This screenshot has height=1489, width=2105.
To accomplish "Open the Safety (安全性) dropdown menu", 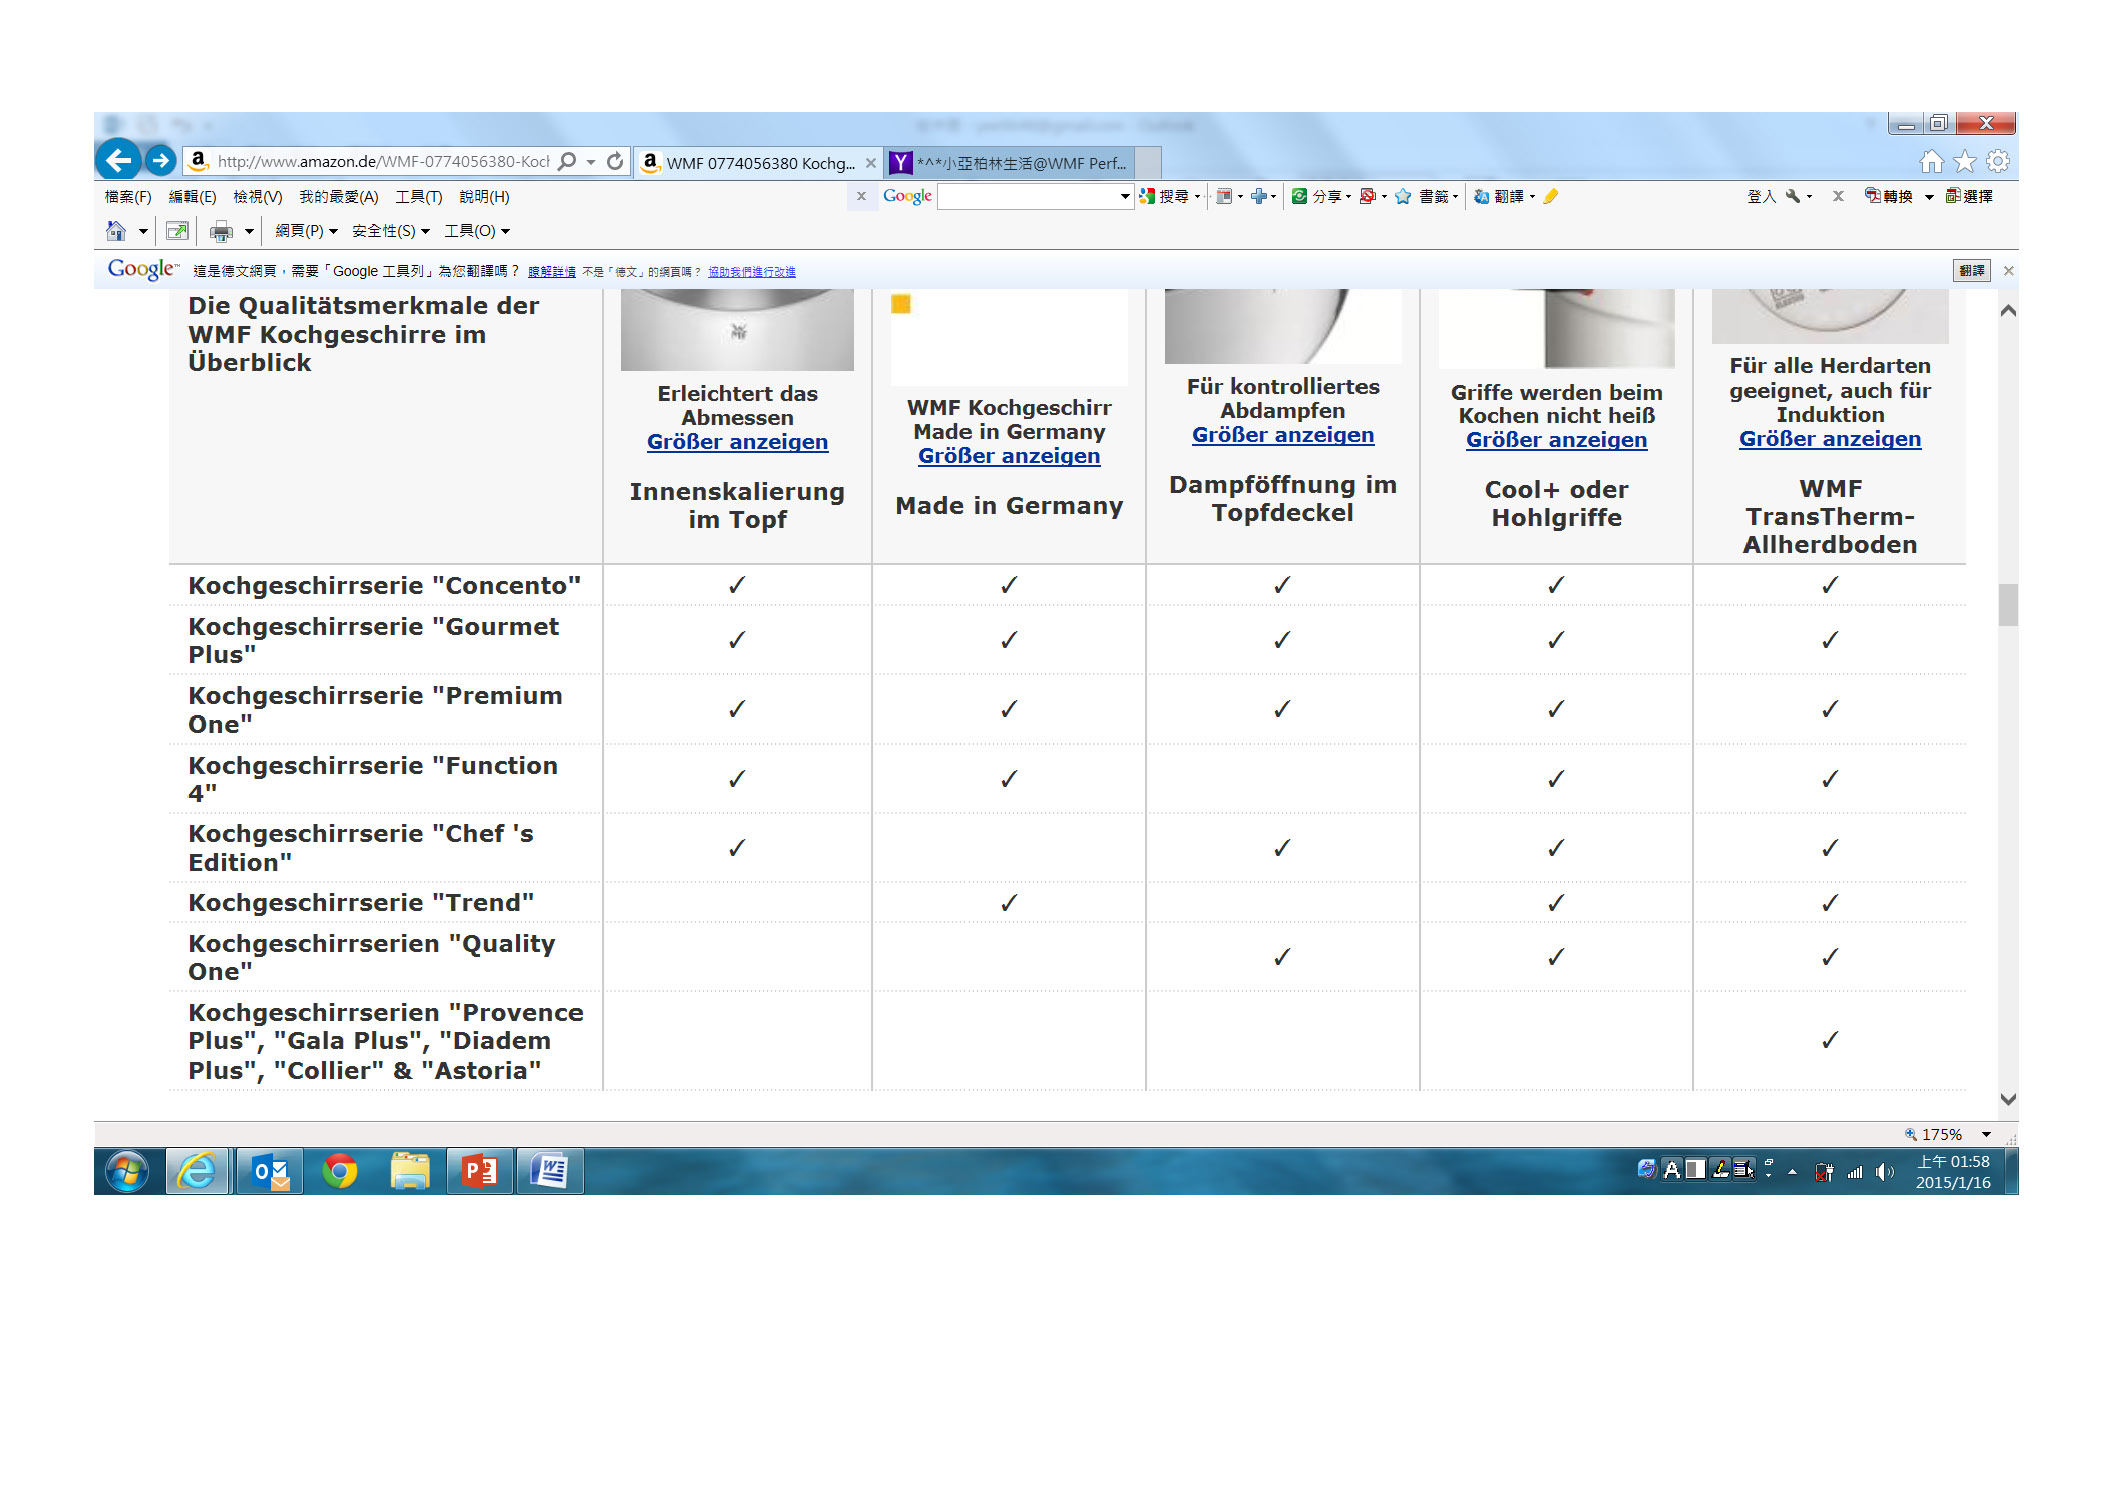I will pyautogui.click(x=390, y=231).
